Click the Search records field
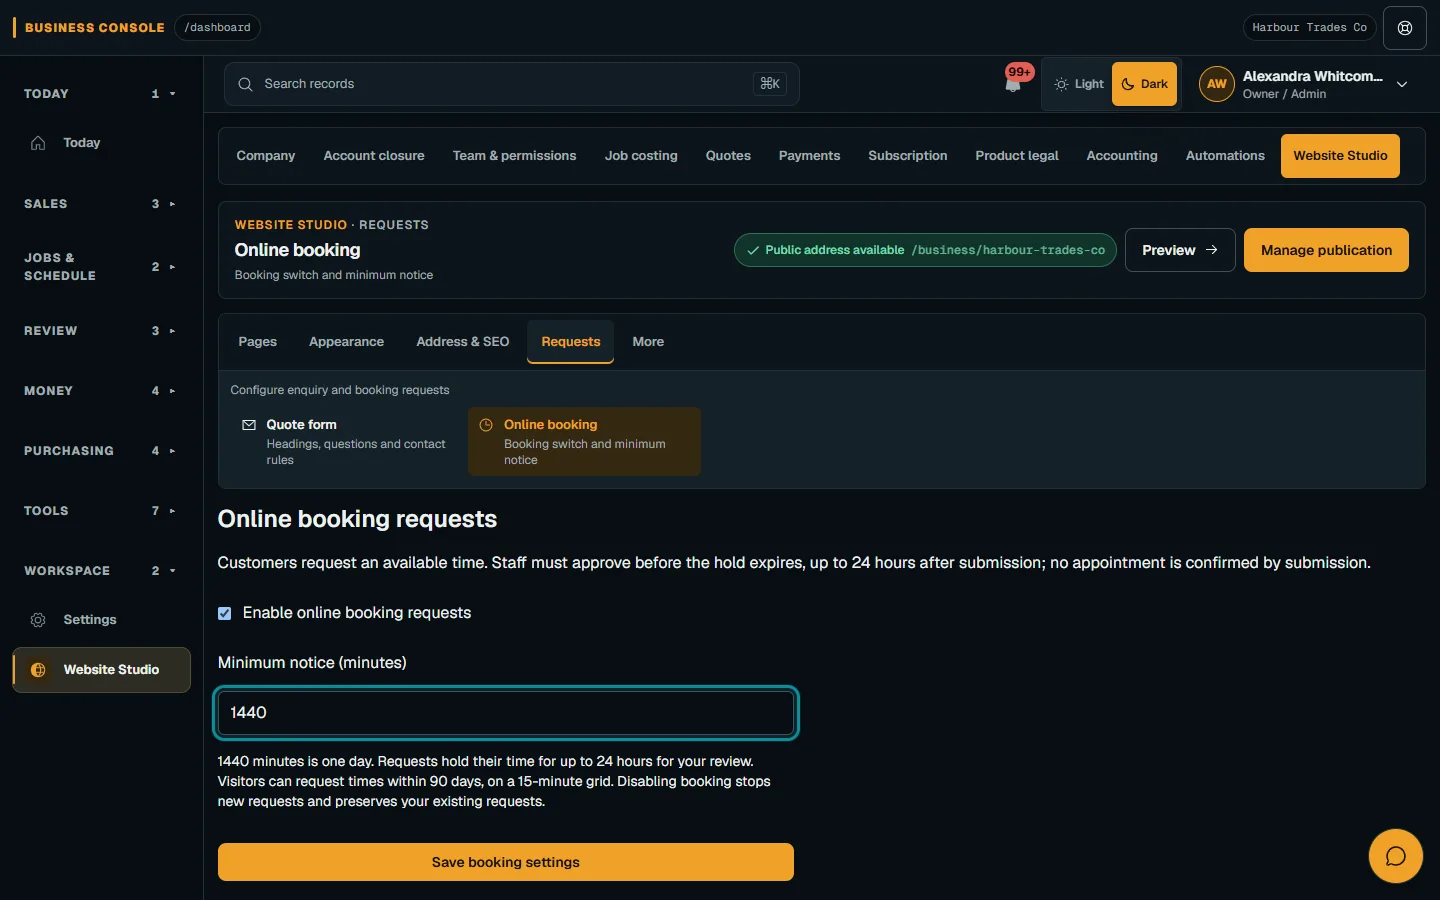The height and width of the screenshot is (900, 1440). 512,84
